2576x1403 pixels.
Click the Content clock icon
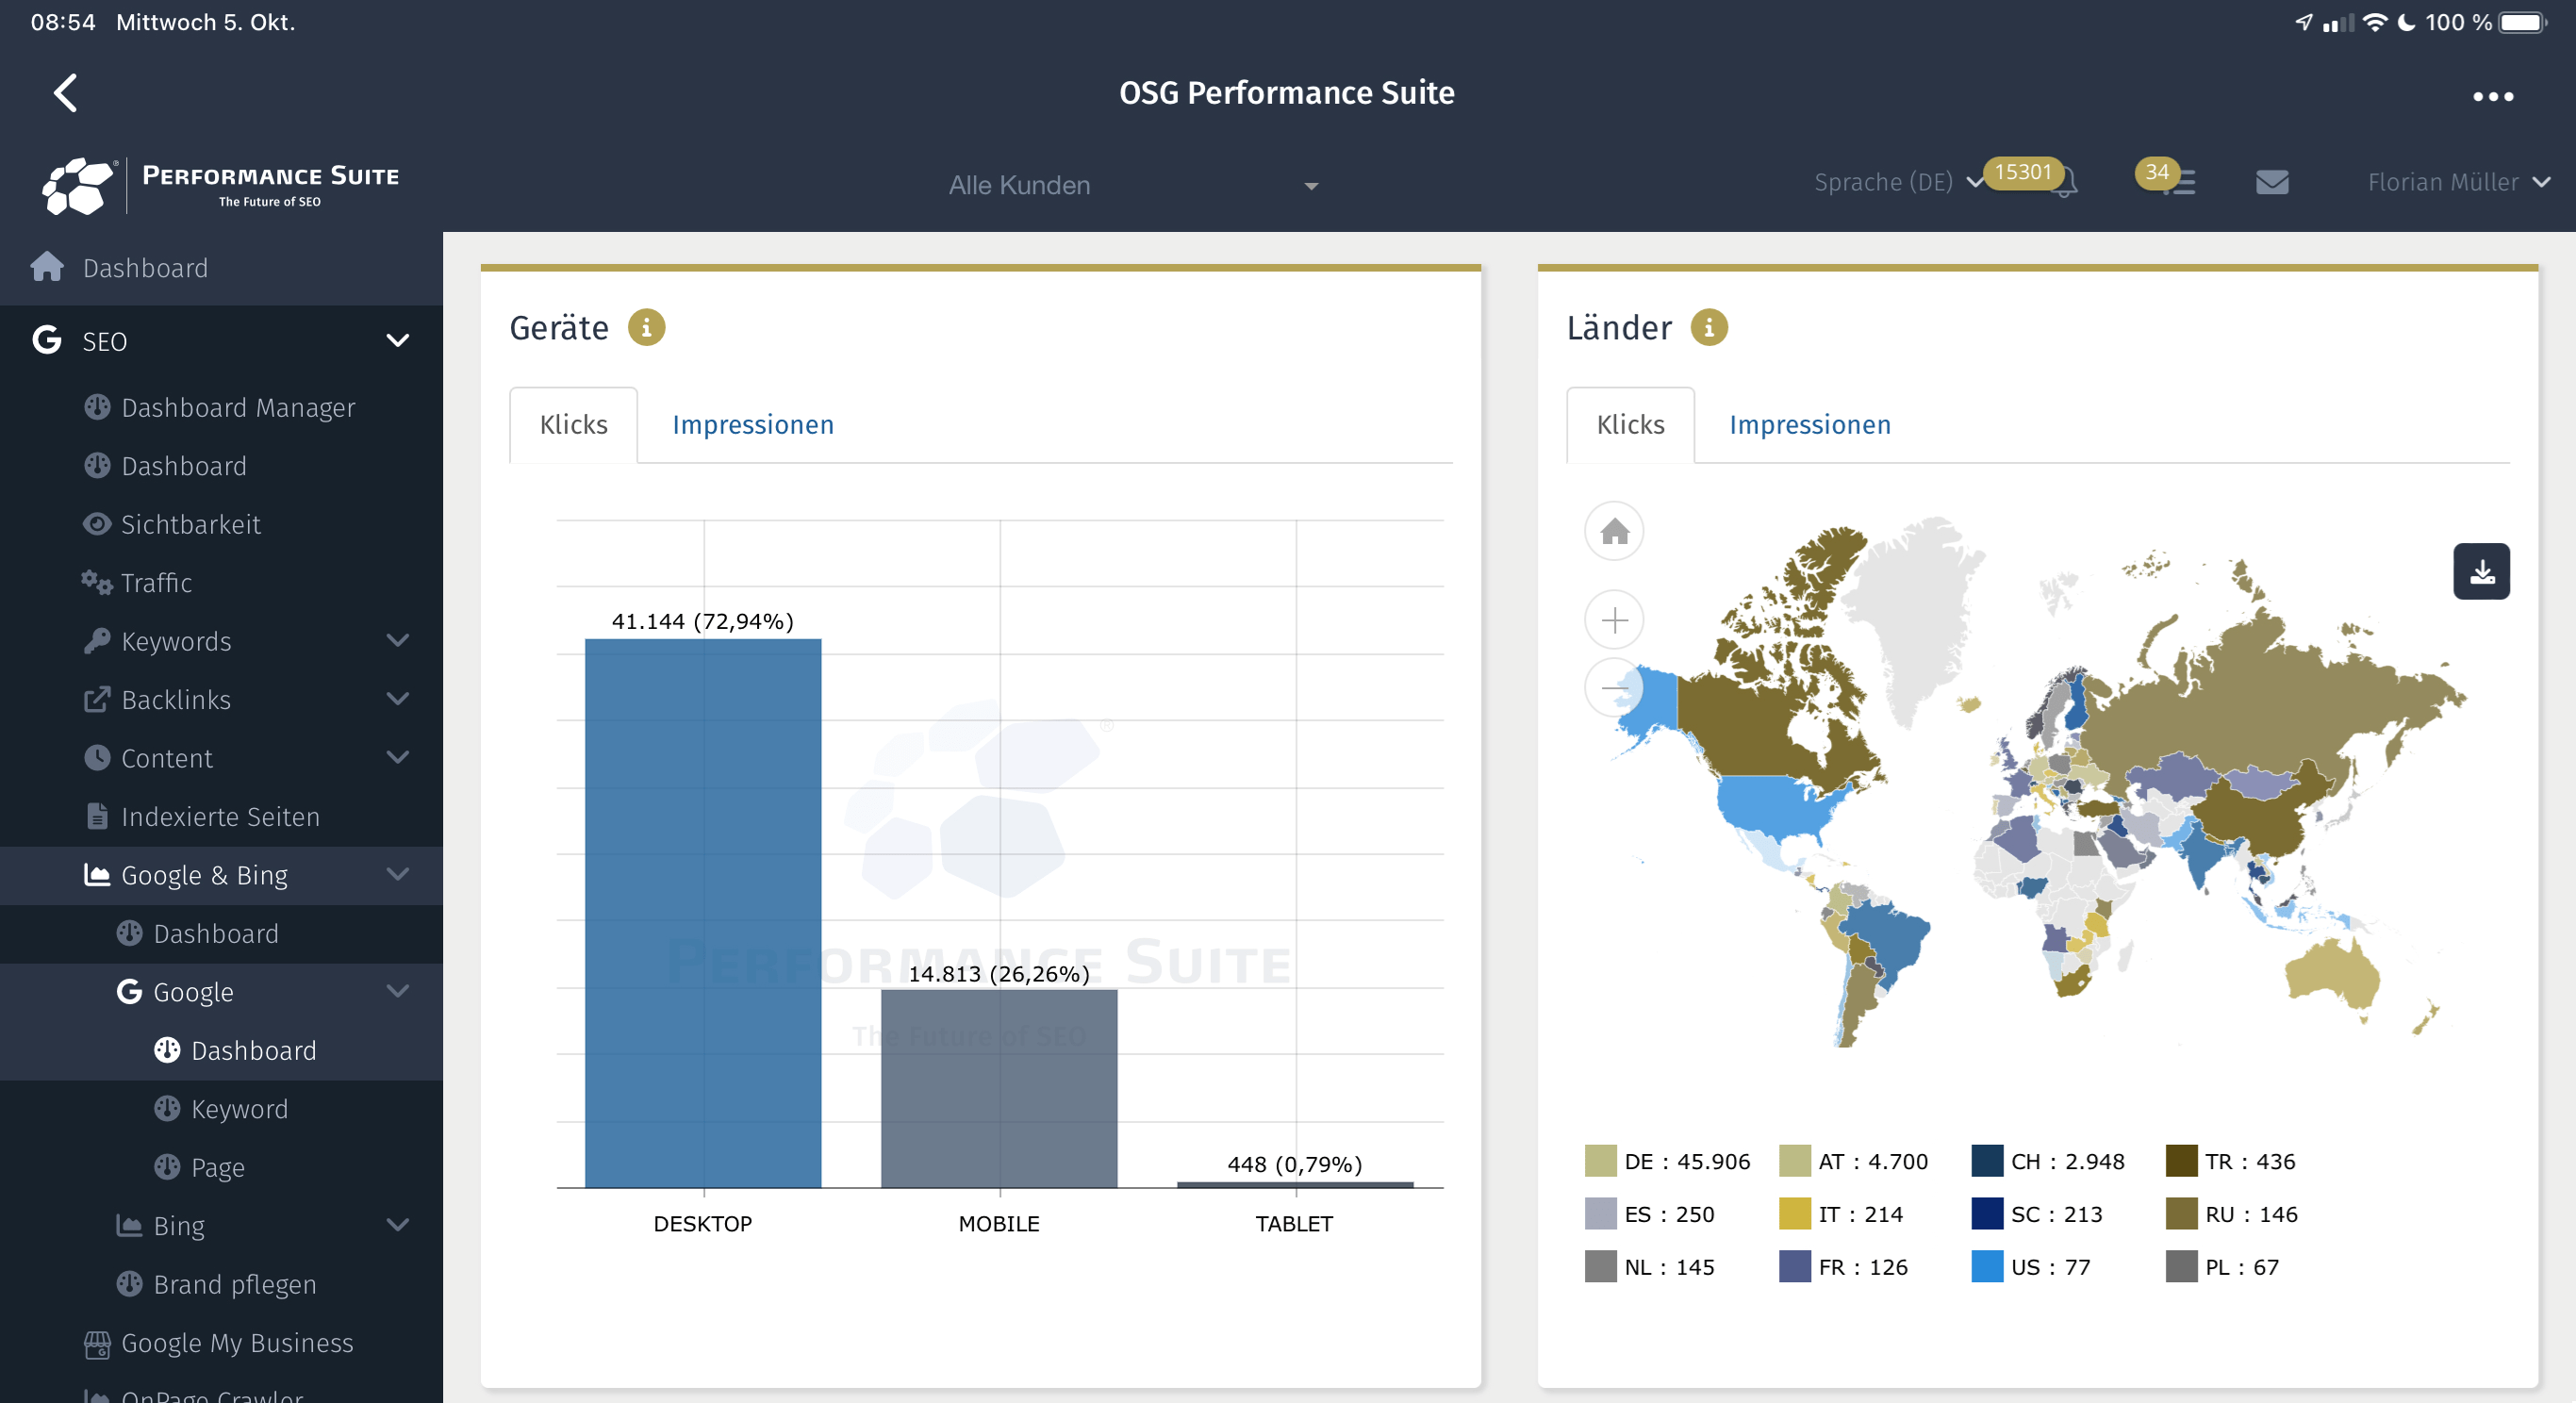[x=96, y=757]
